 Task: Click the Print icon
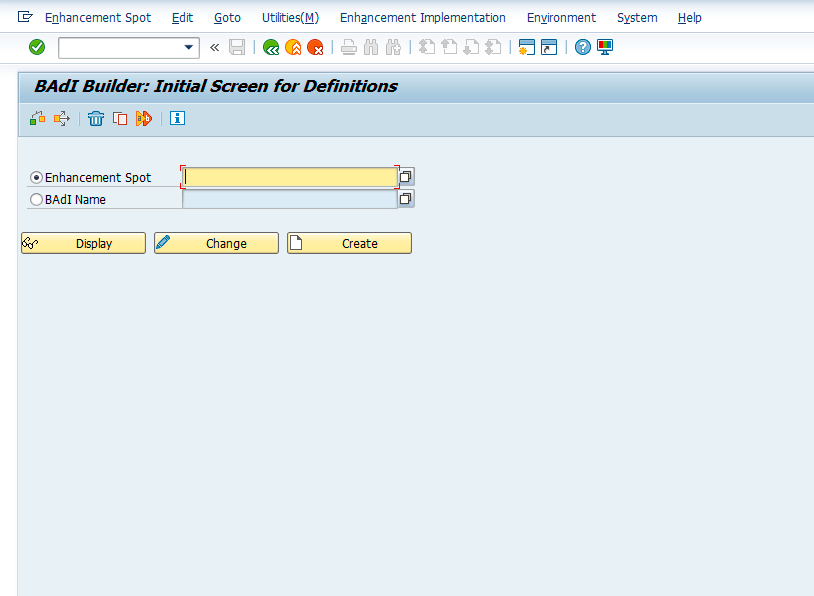pos(349,47)
